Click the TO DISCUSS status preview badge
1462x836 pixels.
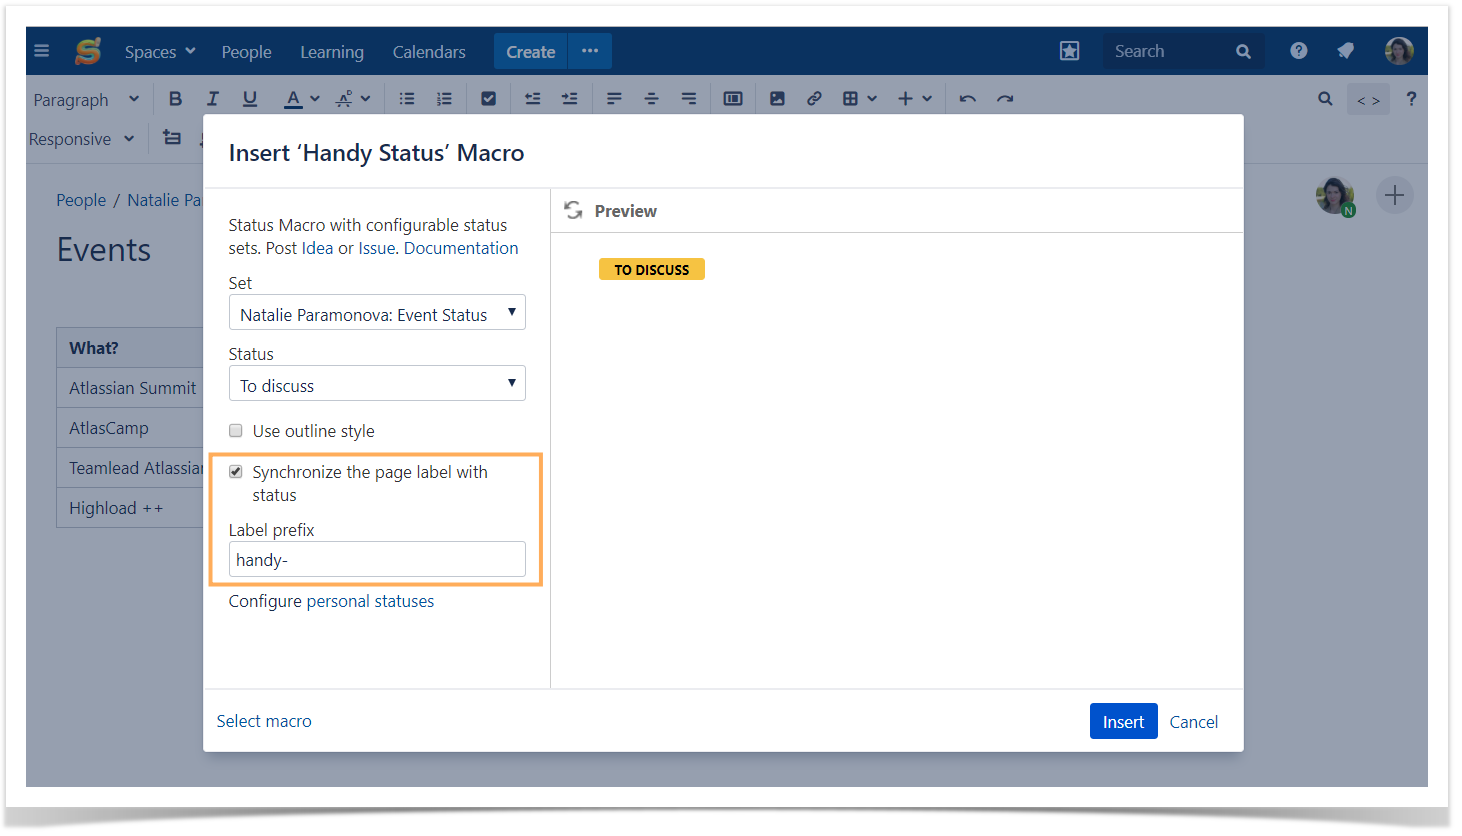(x=652, y=269)
